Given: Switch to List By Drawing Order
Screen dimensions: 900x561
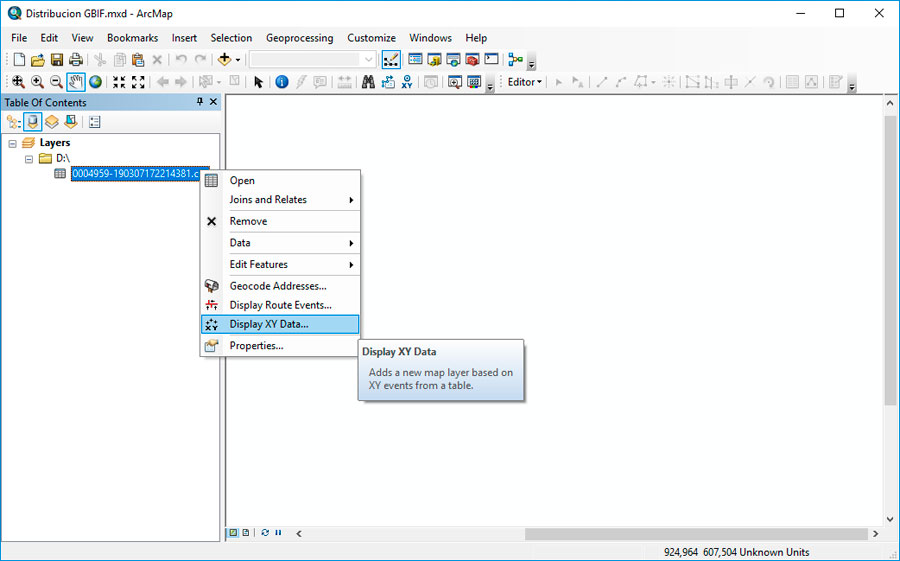Looking at the screenshot, I should (13, 122).
